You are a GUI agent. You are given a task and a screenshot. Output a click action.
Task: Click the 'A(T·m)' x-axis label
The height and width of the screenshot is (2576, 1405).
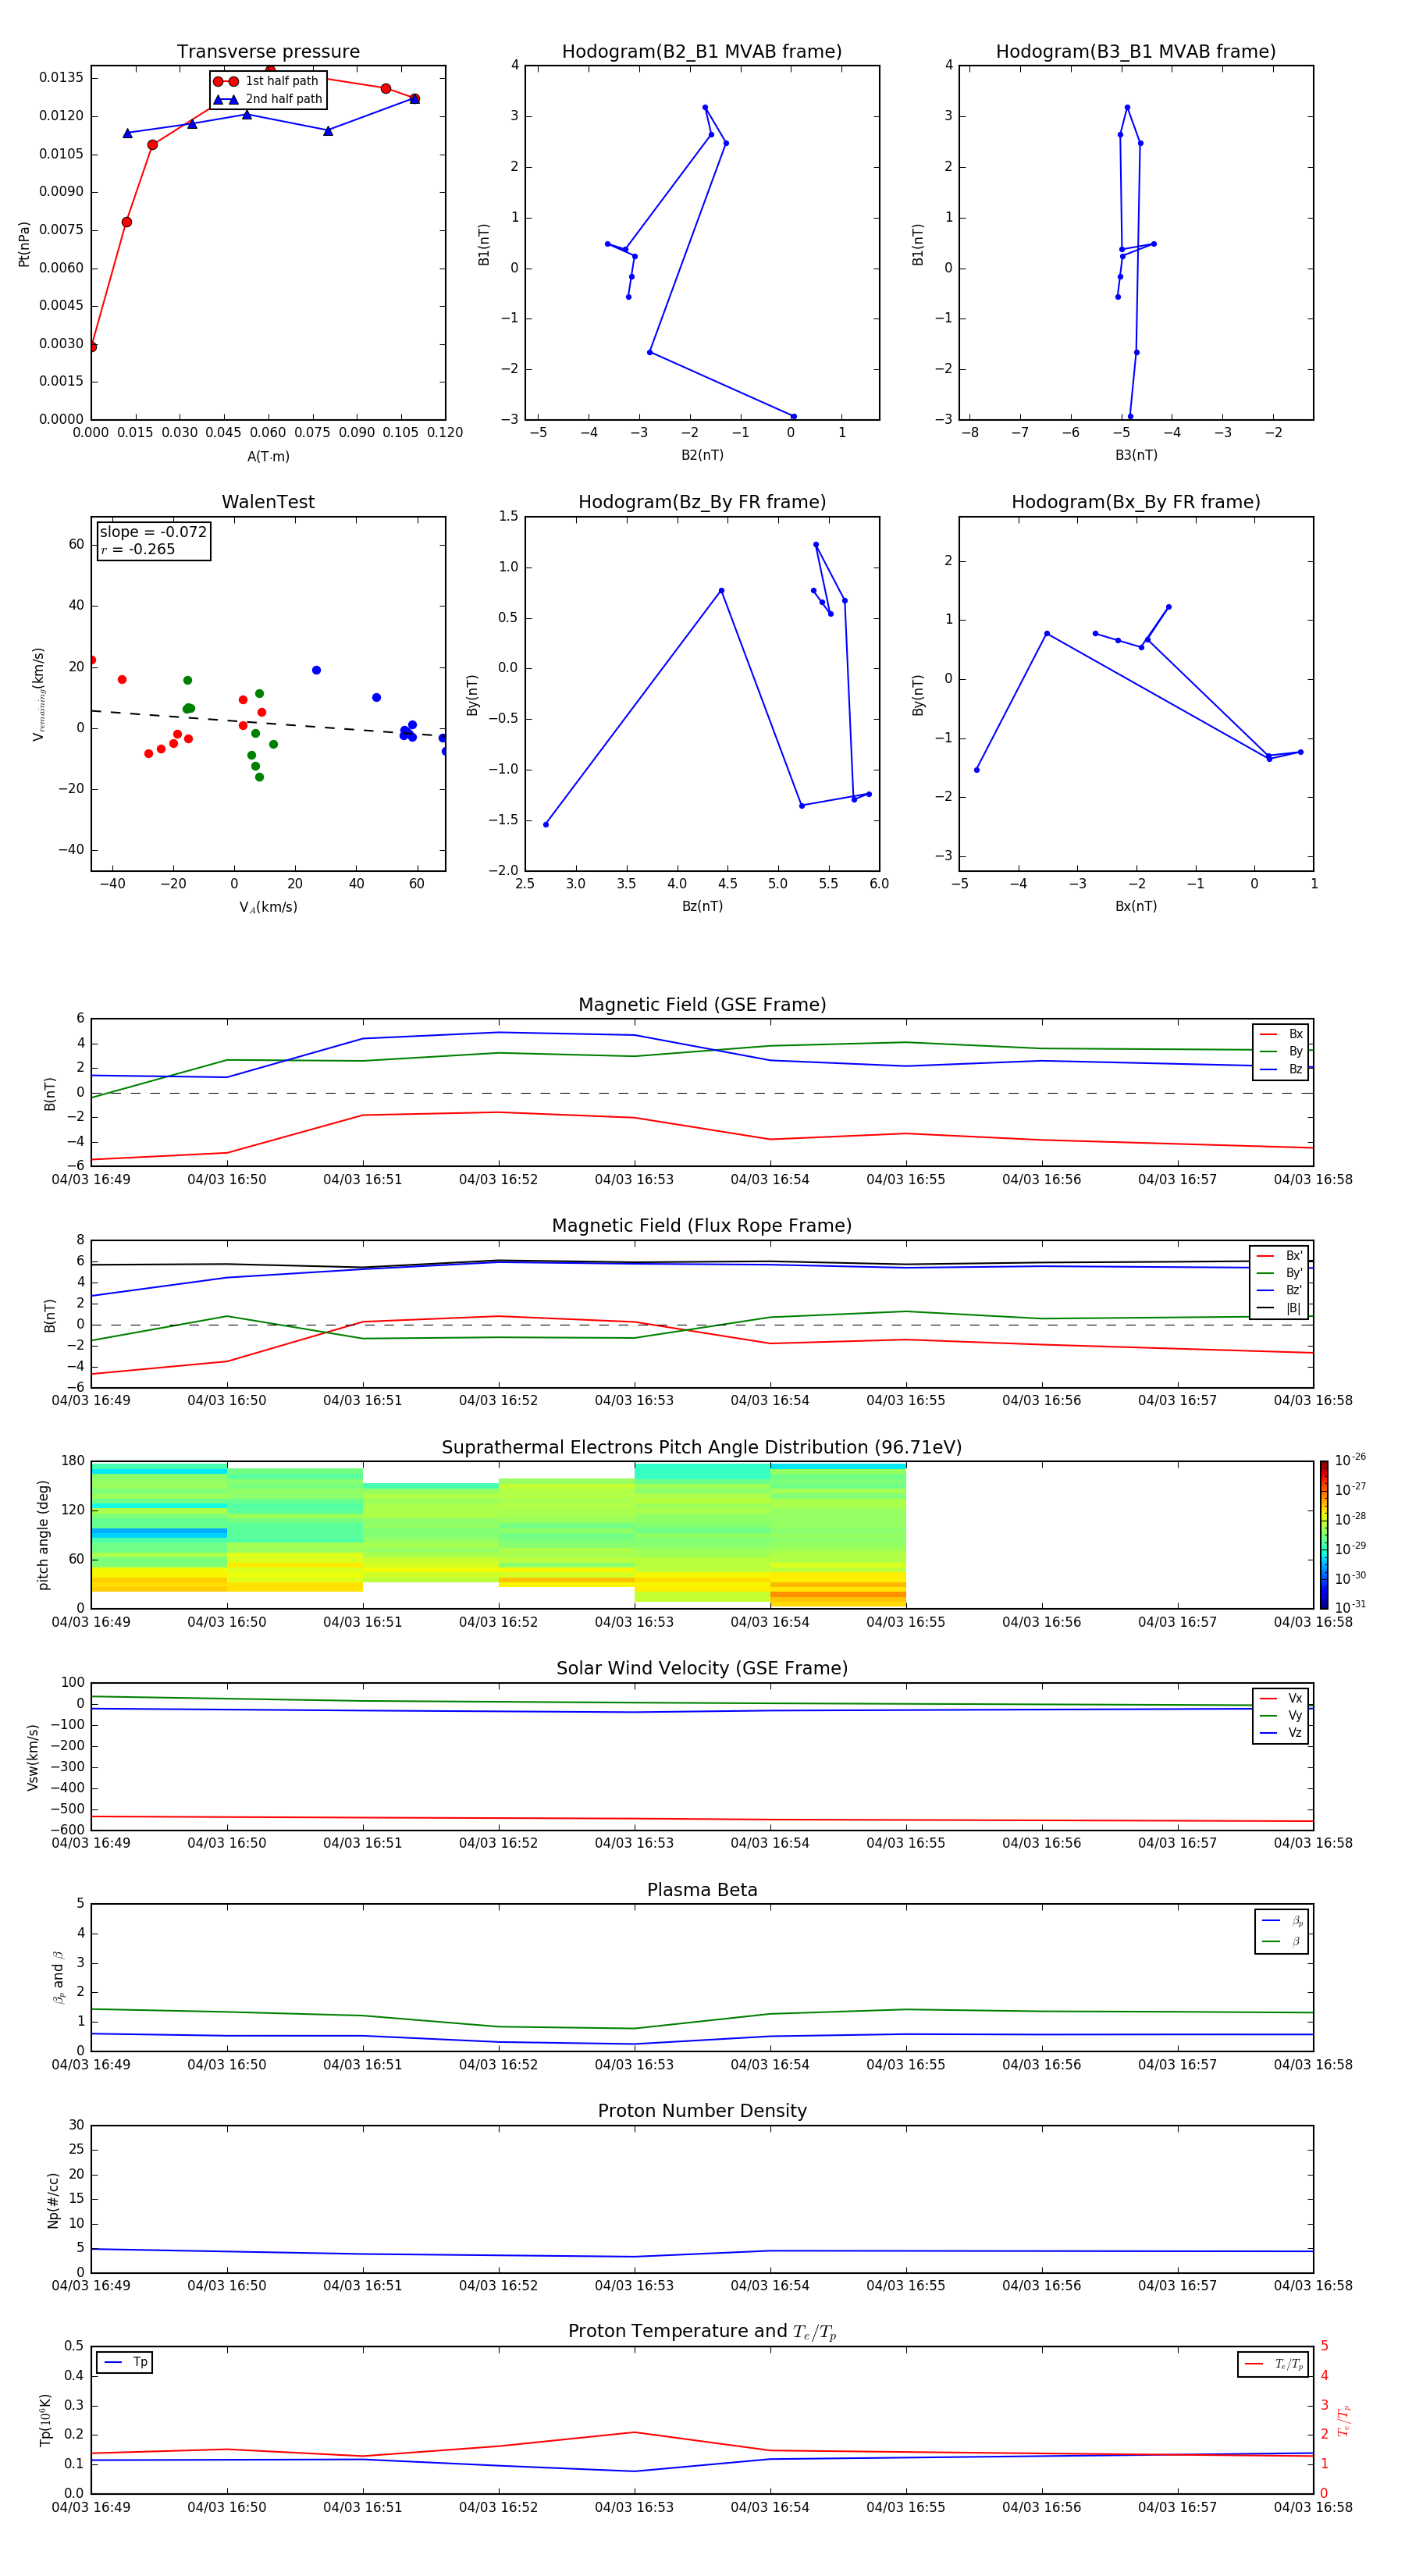click(268, 457)
